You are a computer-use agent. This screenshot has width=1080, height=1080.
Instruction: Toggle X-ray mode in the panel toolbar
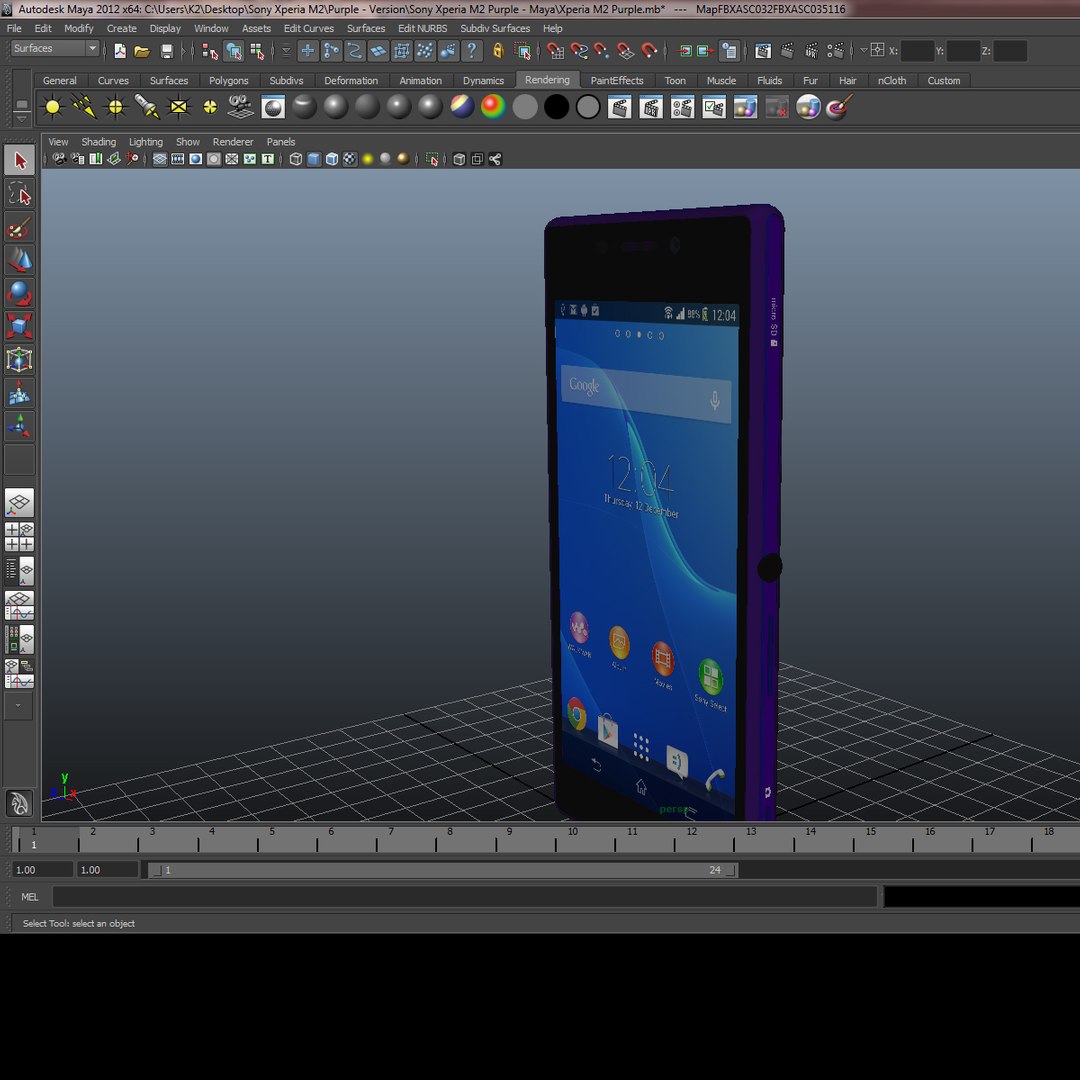pos(459,160)
